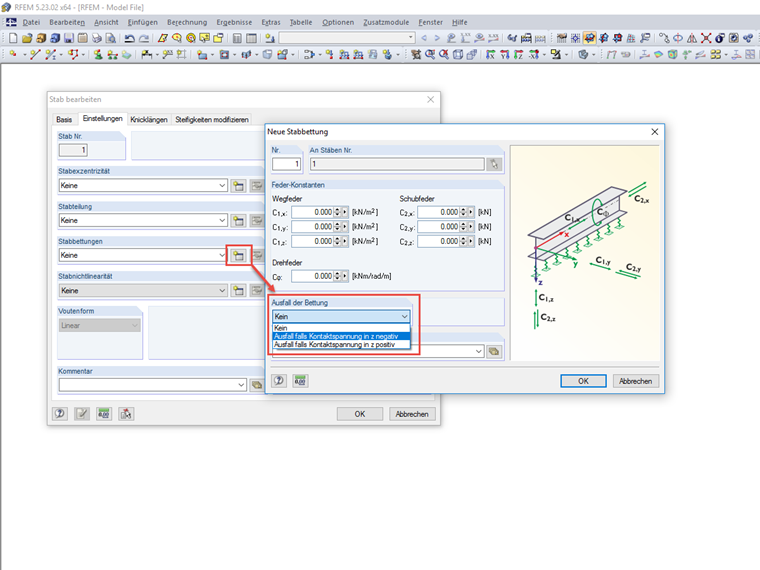
Task: Click help icon in Neue Stabbettung dialog
Action: [279, 380]
